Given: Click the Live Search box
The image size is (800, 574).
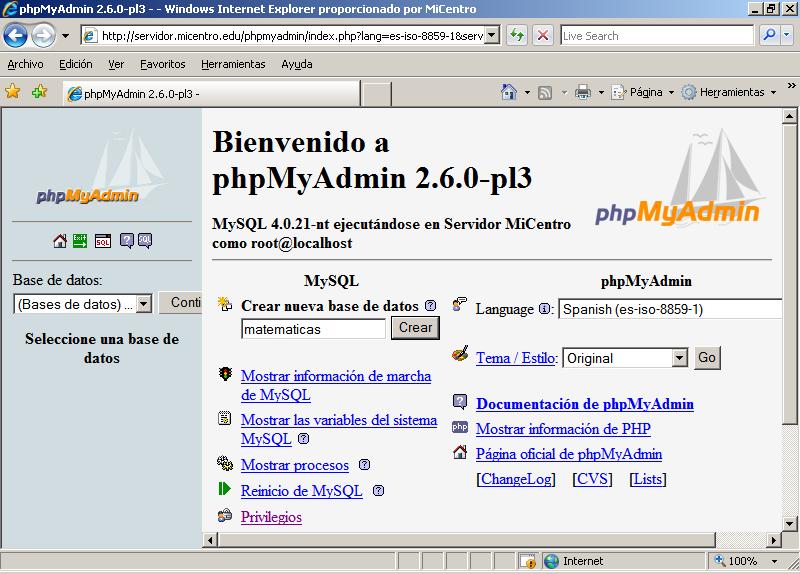Looking at the screenshot, I should pyautogui.click(x=656, y=35).
